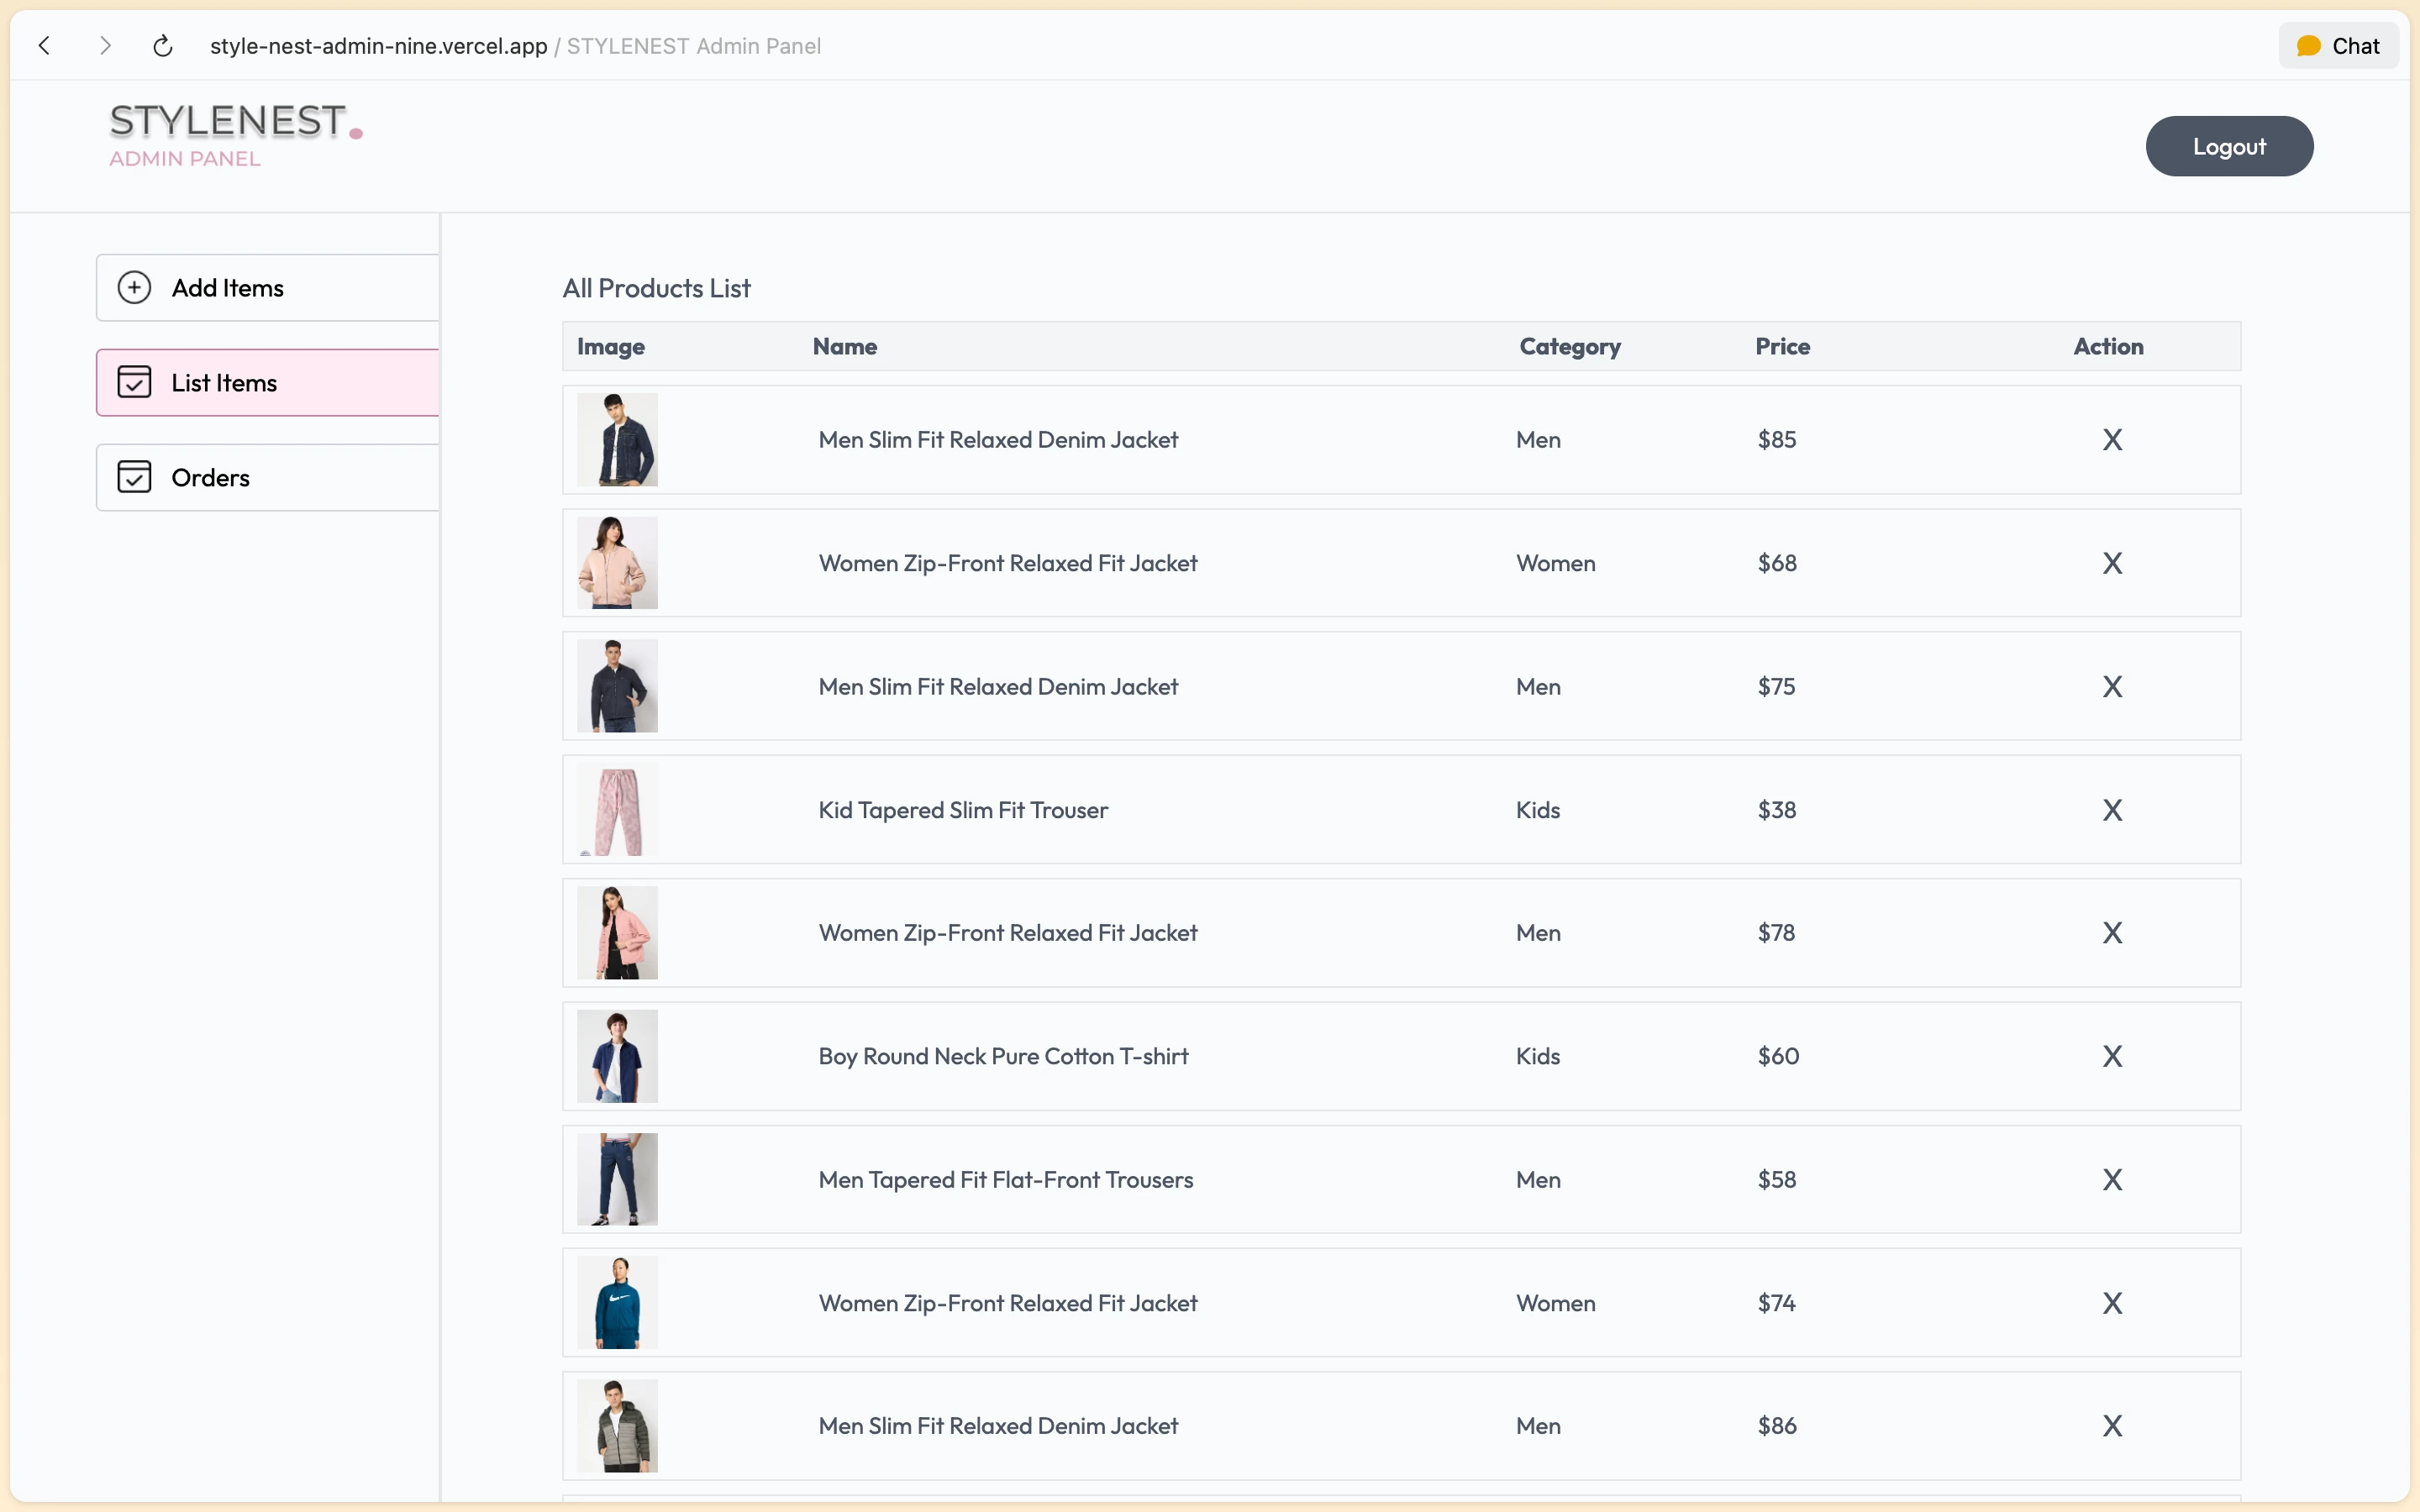Click the browser forward arrow

pos(105,46)
